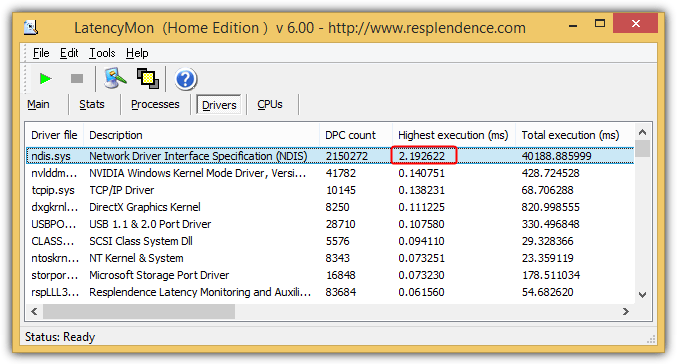Click the TCP/IP Driver description
Viewport: 677px width, 364px height.
tap(121, 190)
